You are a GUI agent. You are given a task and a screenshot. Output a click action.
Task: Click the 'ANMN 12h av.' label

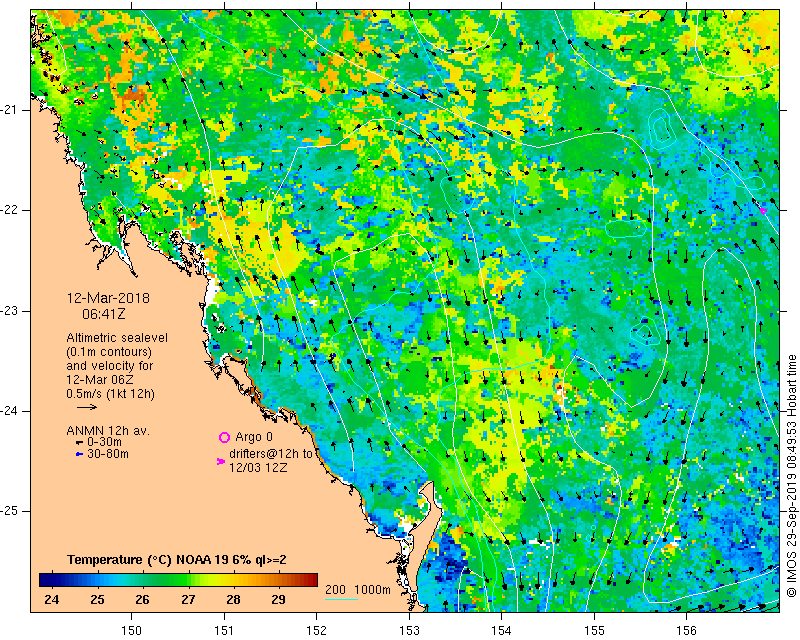[x=108, y=431]
